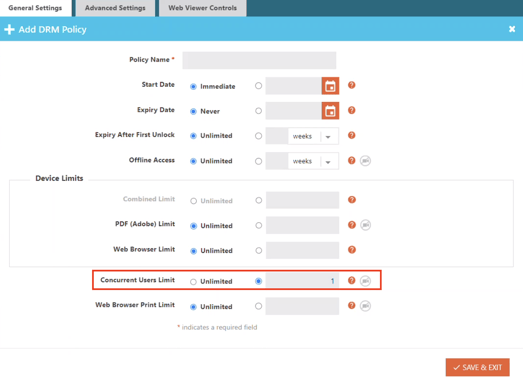Viewport: 523px width, 385px height.
Task: Choose the custom Start Date radio option
Action: [x=258, y=86]
